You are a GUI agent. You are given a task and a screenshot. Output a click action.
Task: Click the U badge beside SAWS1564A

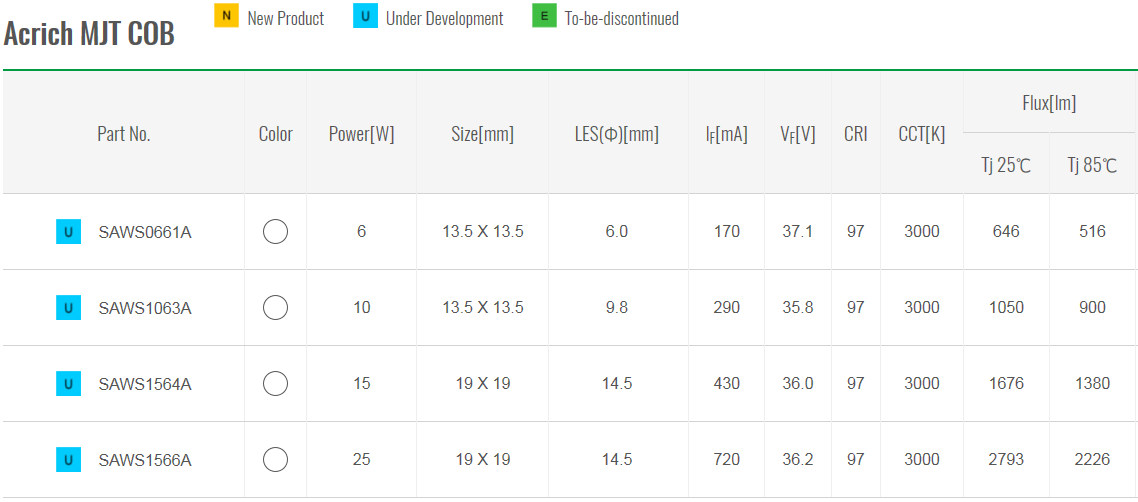(x=68, y=384)
